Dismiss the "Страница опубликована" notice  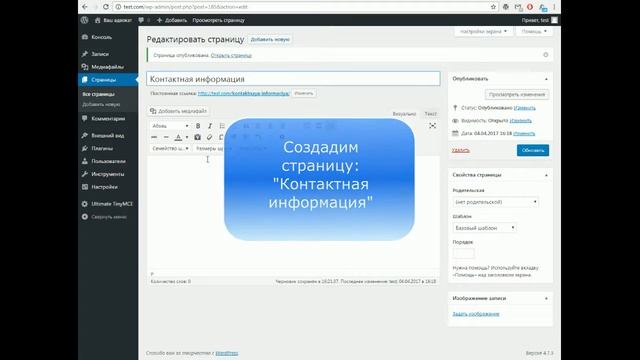[x=546, y=55]
